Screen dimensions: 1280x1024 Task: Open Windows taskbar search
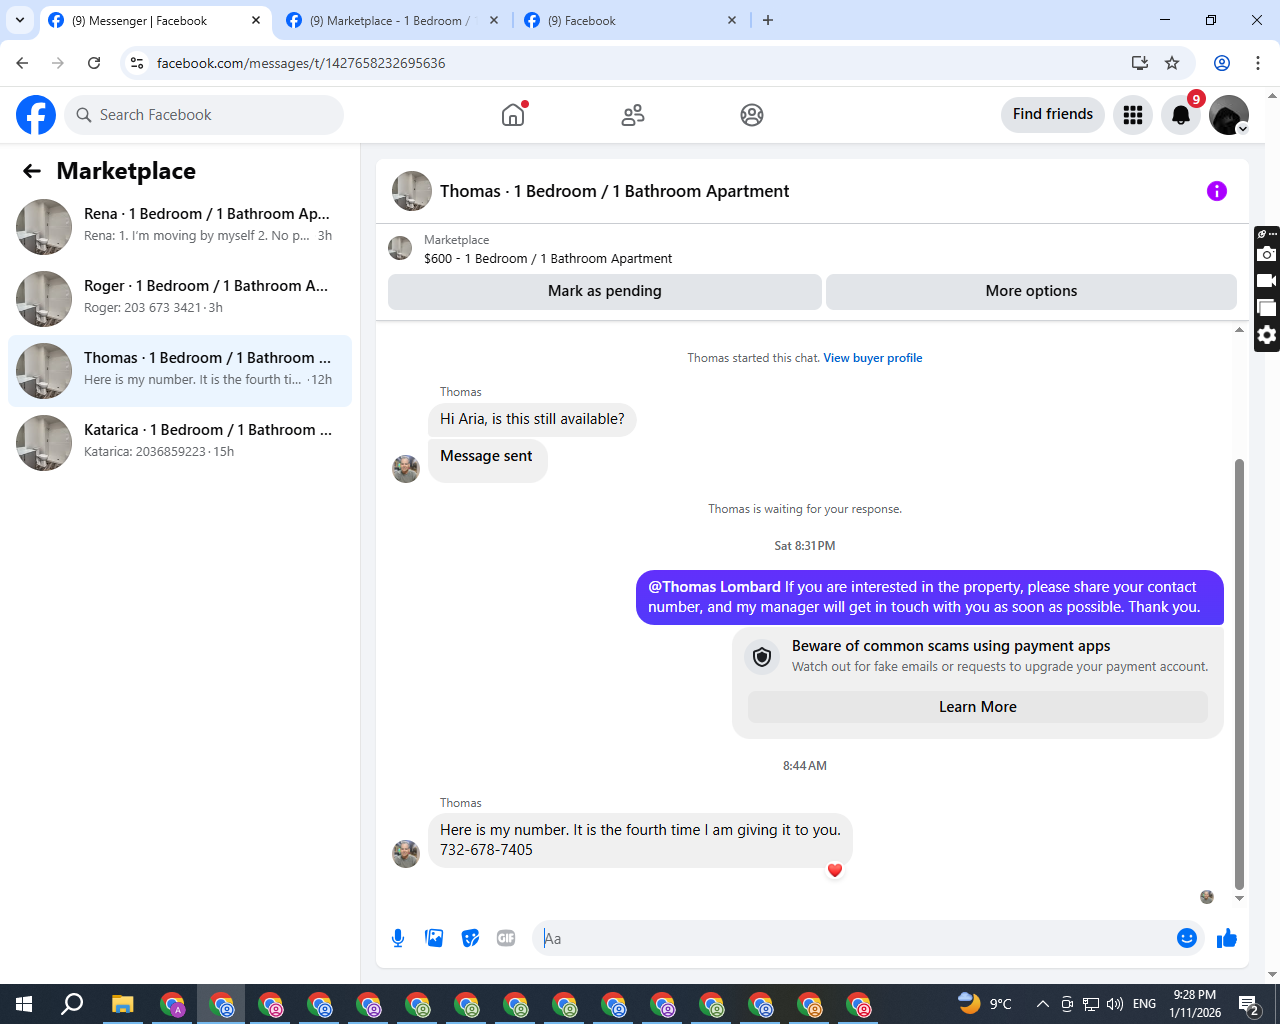tap(72, 1004)
